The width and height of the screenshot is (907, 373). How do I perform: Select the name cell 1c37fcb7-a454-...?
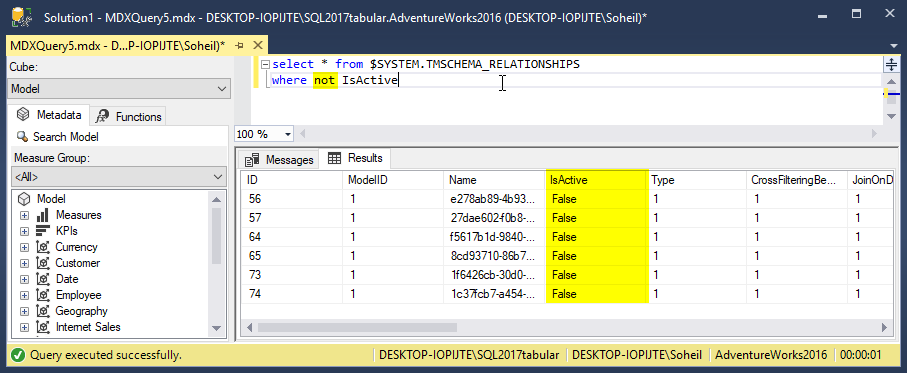pyautogui.click(x=494, y=294)
